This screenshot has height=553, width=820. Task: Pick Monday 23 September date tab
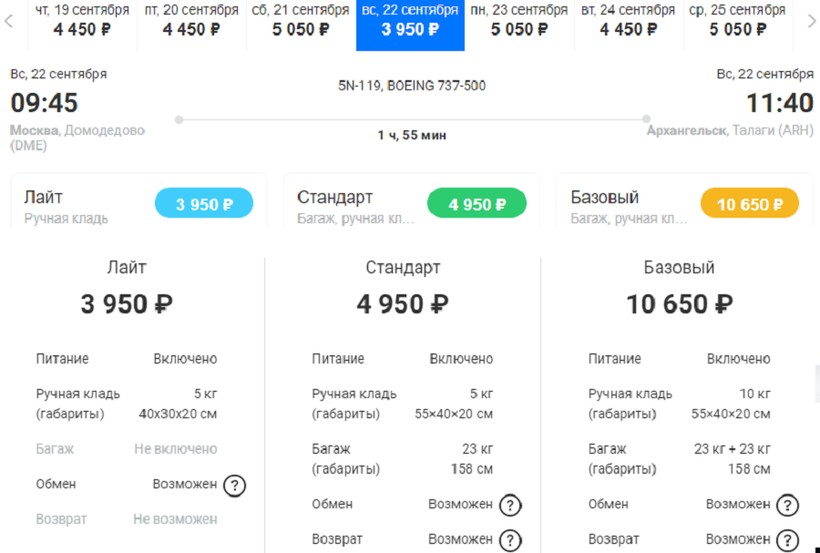[519, 20]
